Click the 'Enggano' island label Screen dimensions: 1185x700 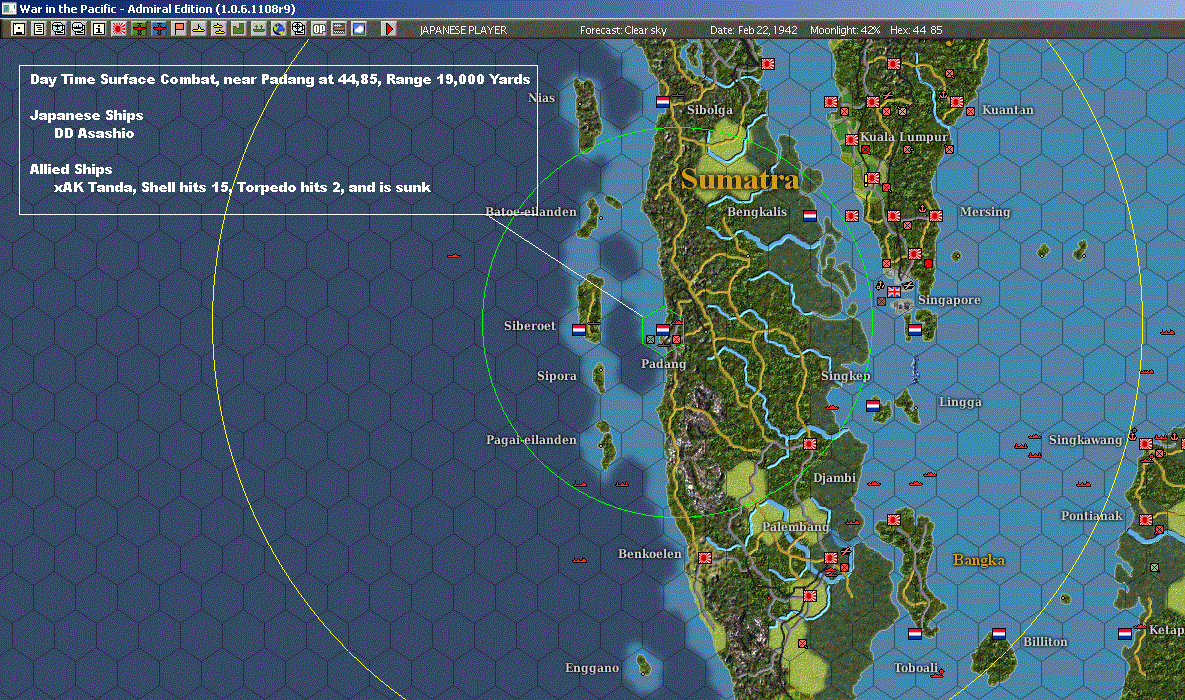pyautogui.click(x=592, y=668)
